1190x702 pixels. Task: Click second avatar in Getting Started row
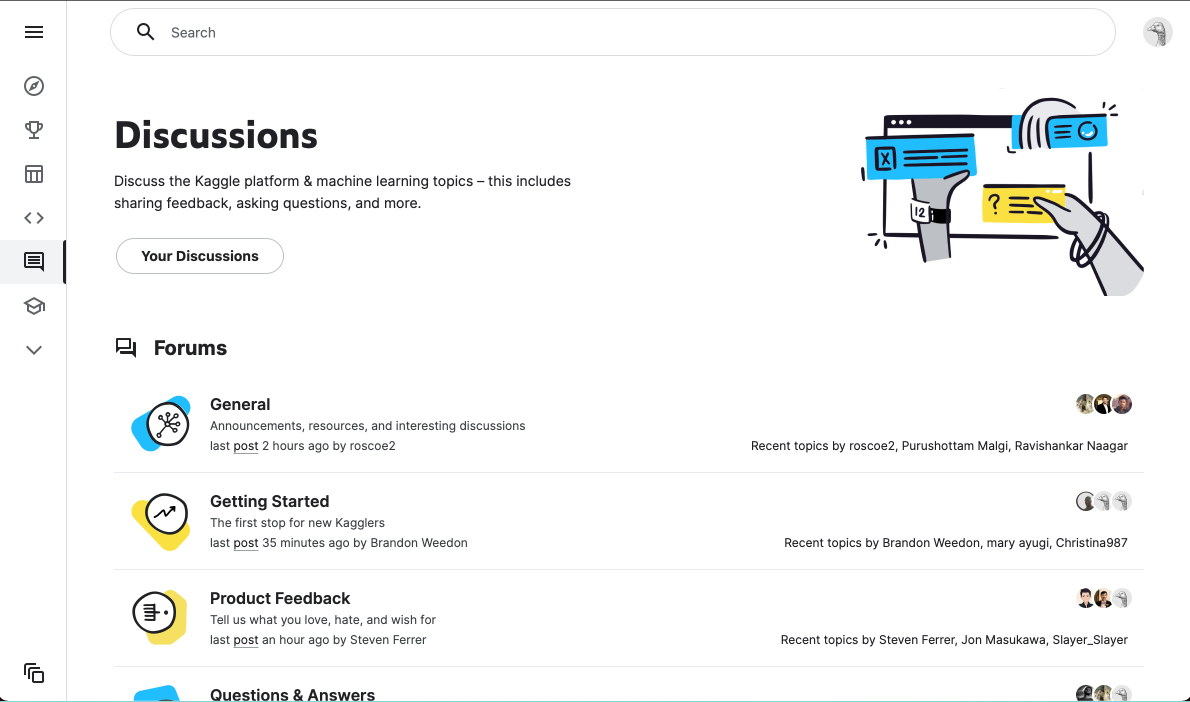(1103, 501)
